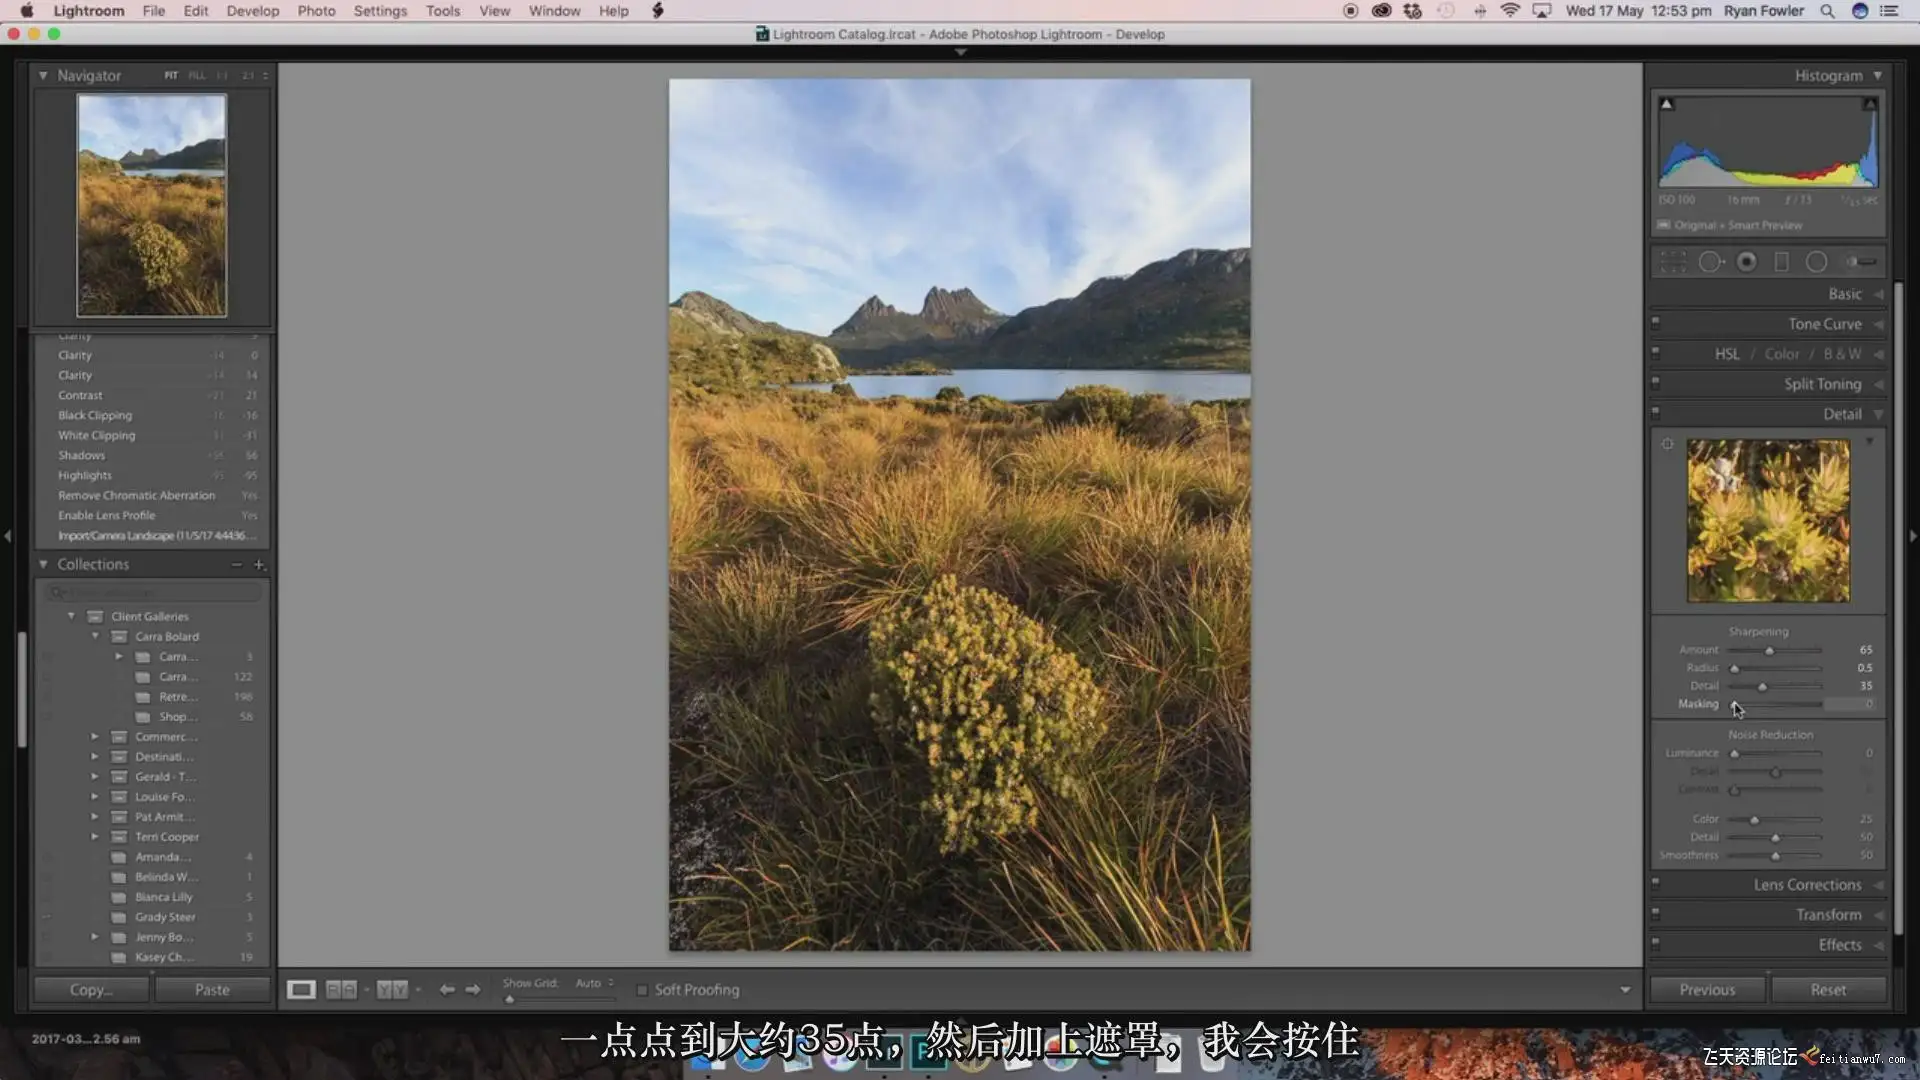
Task: Collapse the Client Galleries collection set
Action: click(71, 616)
